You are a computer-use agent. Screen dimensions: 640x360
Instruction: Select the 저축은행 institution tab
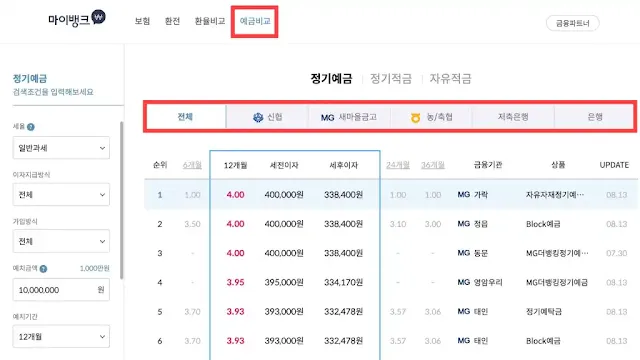pos(513,117)
